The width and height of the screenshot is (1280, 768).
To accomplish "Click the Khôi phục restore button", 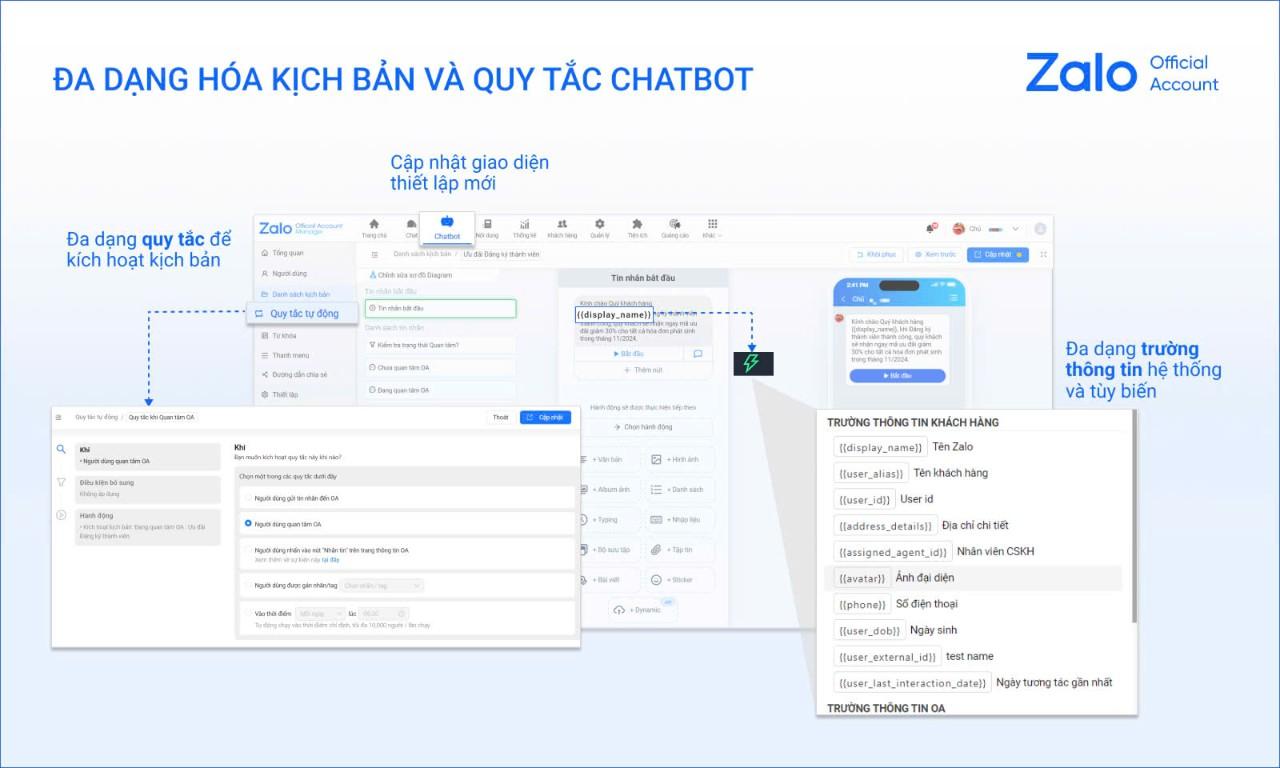I will tap(877, 255).
